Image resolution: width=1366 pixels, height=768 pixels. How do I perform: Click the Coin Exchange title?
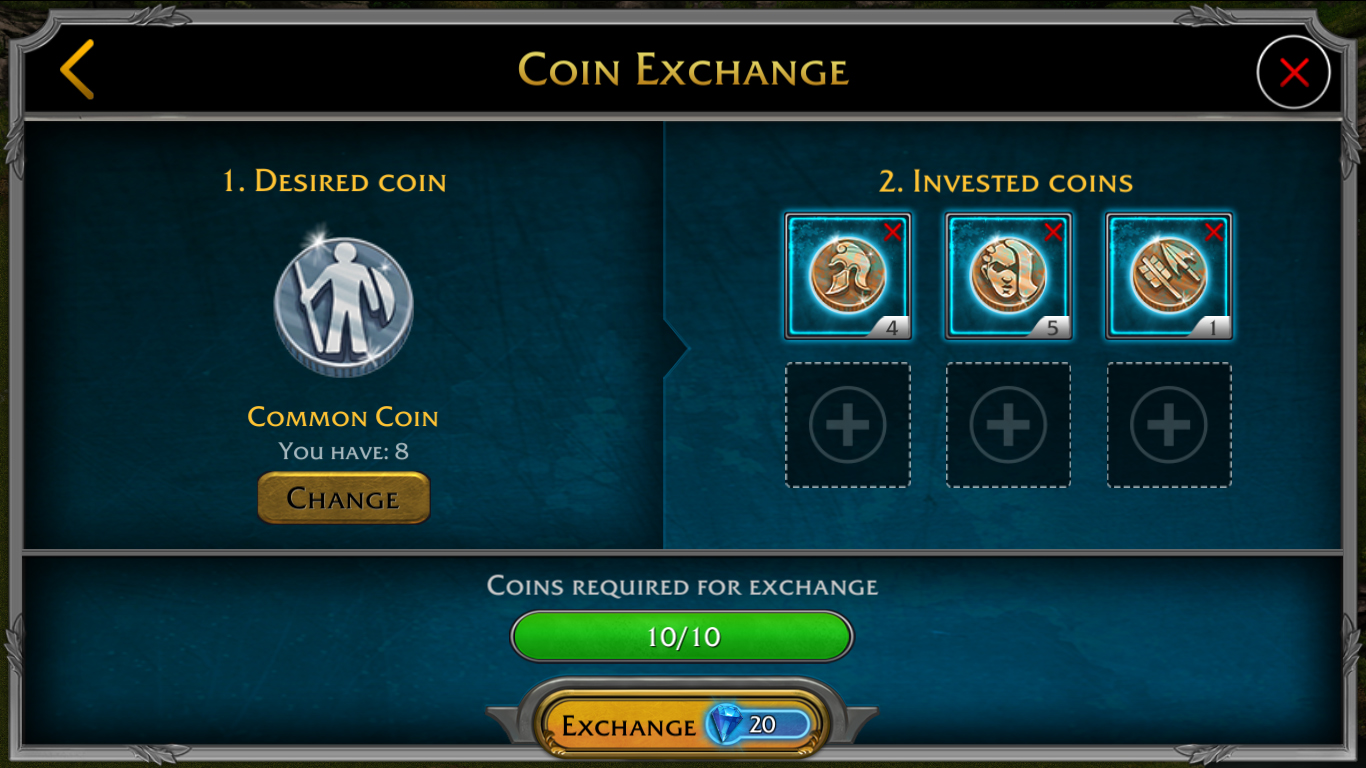coord(683,70)
